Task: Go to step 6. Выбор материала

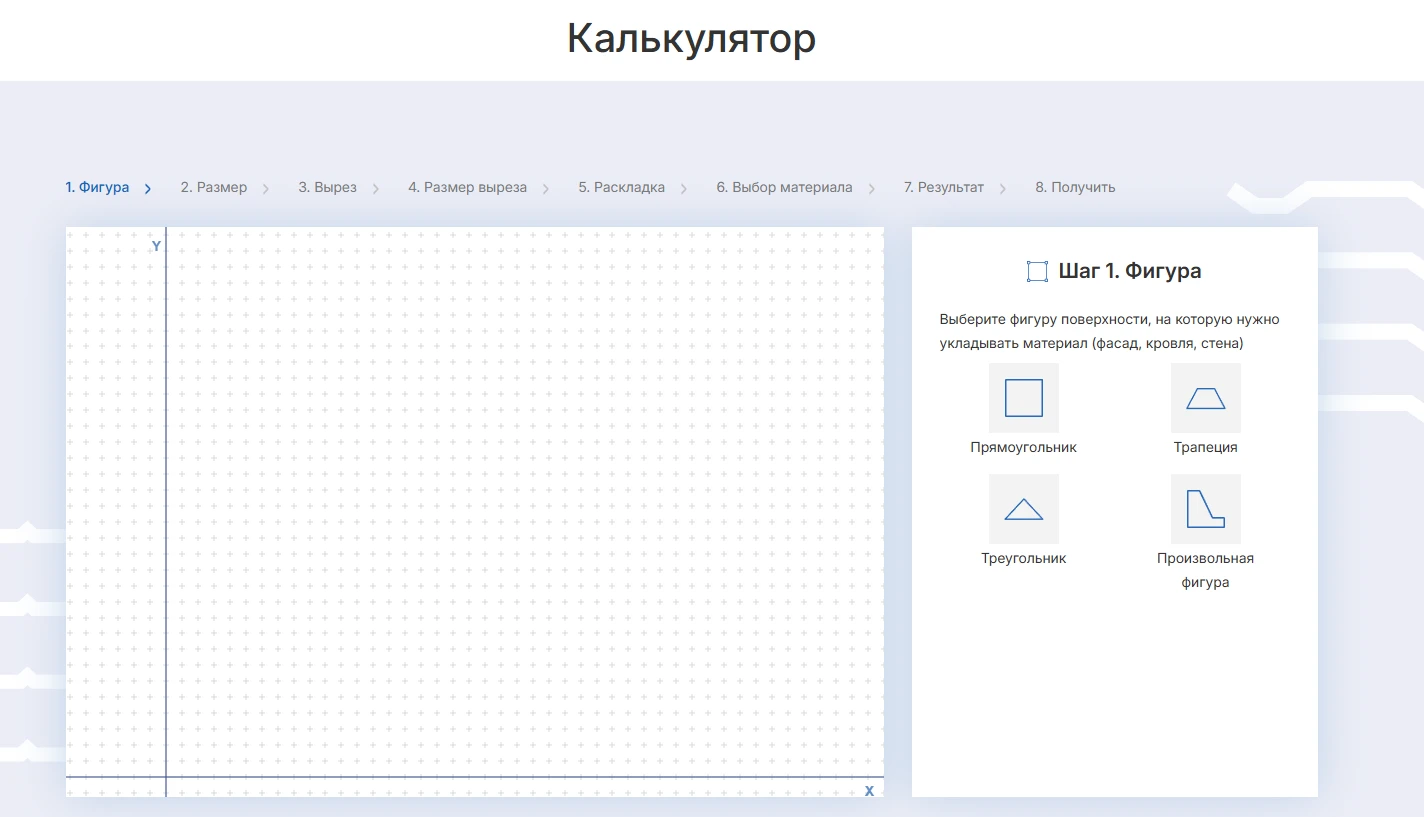Action: point(784,187)
